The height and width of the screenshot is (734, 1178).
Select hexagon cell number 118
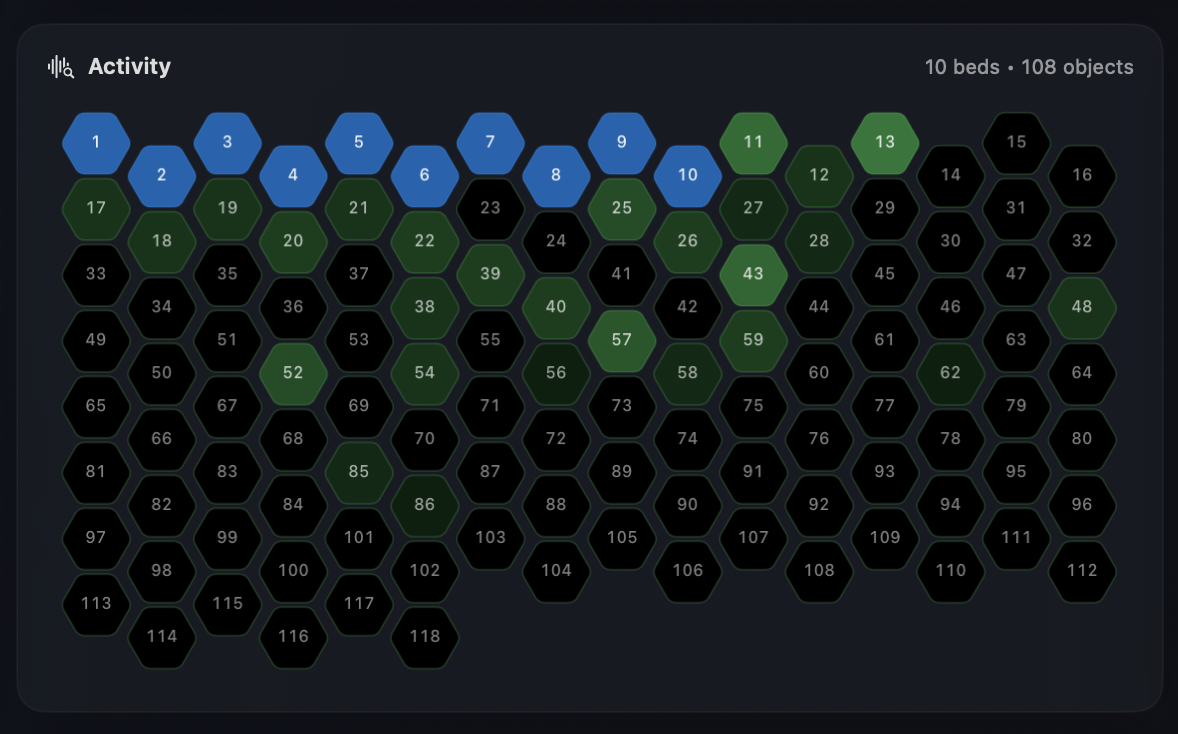click(425, 636)
